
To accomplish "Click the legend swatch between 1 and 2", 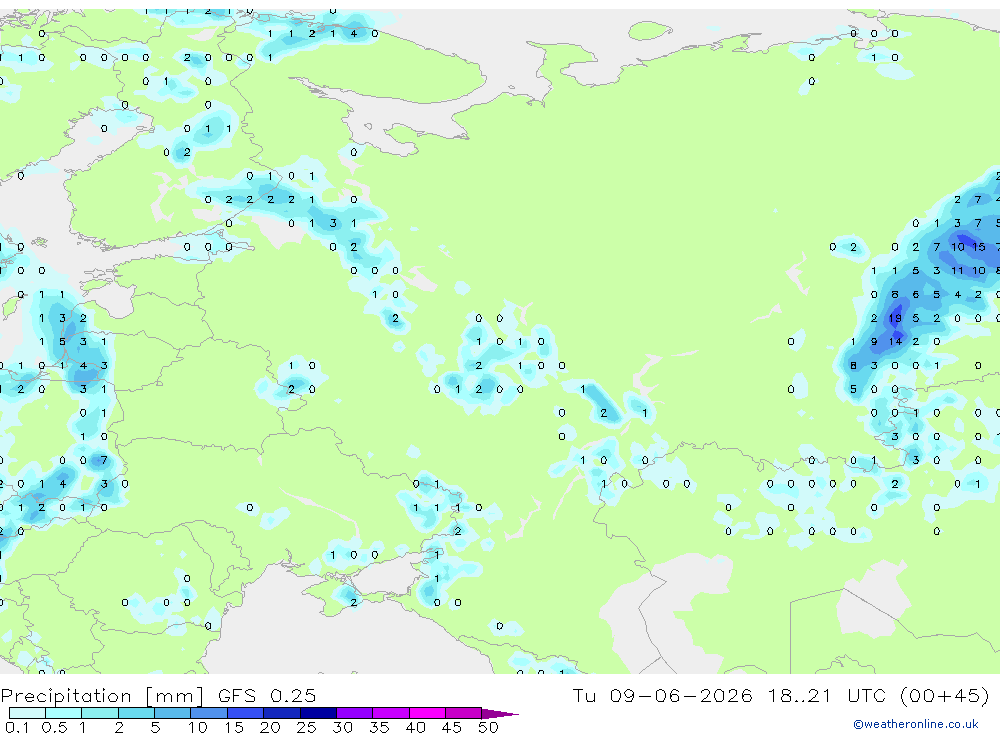I will [x=99, y=713].
